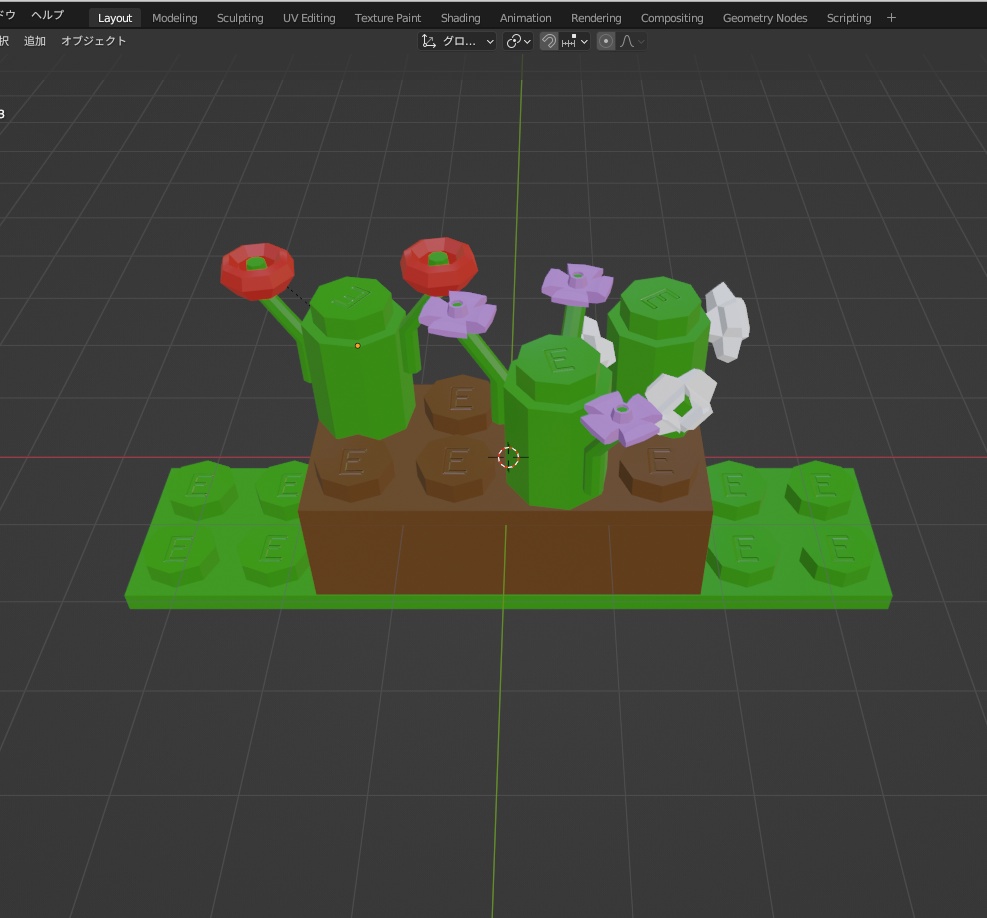Open the オブジェクト menu
Viewport: 987px width, 918px height.
(93, 41)
